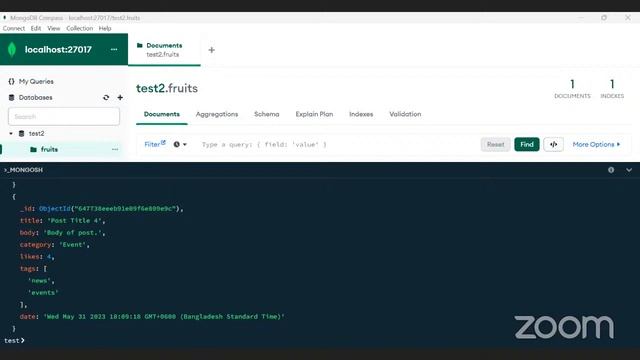Click the 1 Indexes count
The height and width of the screenshot is (360, 640).
(x=612, y=89)
